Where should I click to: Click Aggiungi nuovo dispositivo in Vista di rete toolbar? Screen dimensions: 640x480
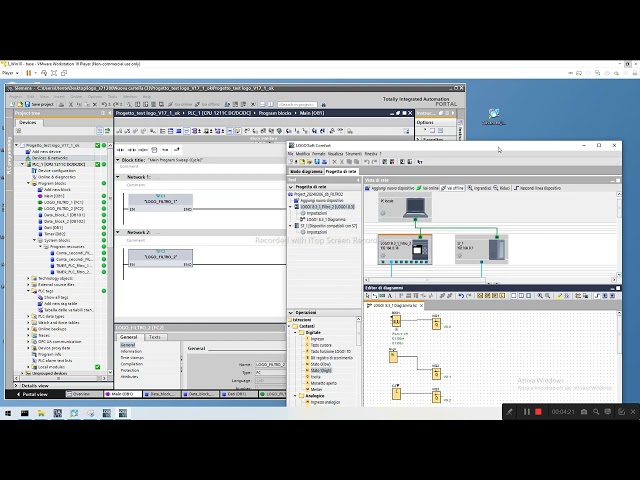389,188
